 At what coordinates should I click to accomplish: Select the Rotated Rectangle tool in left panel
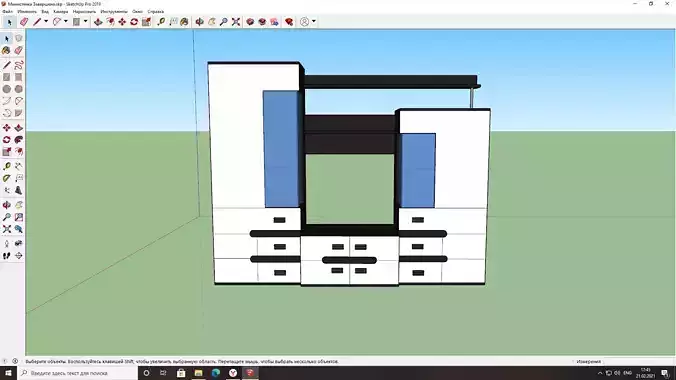pyautogui.click(x=19, y=77)
